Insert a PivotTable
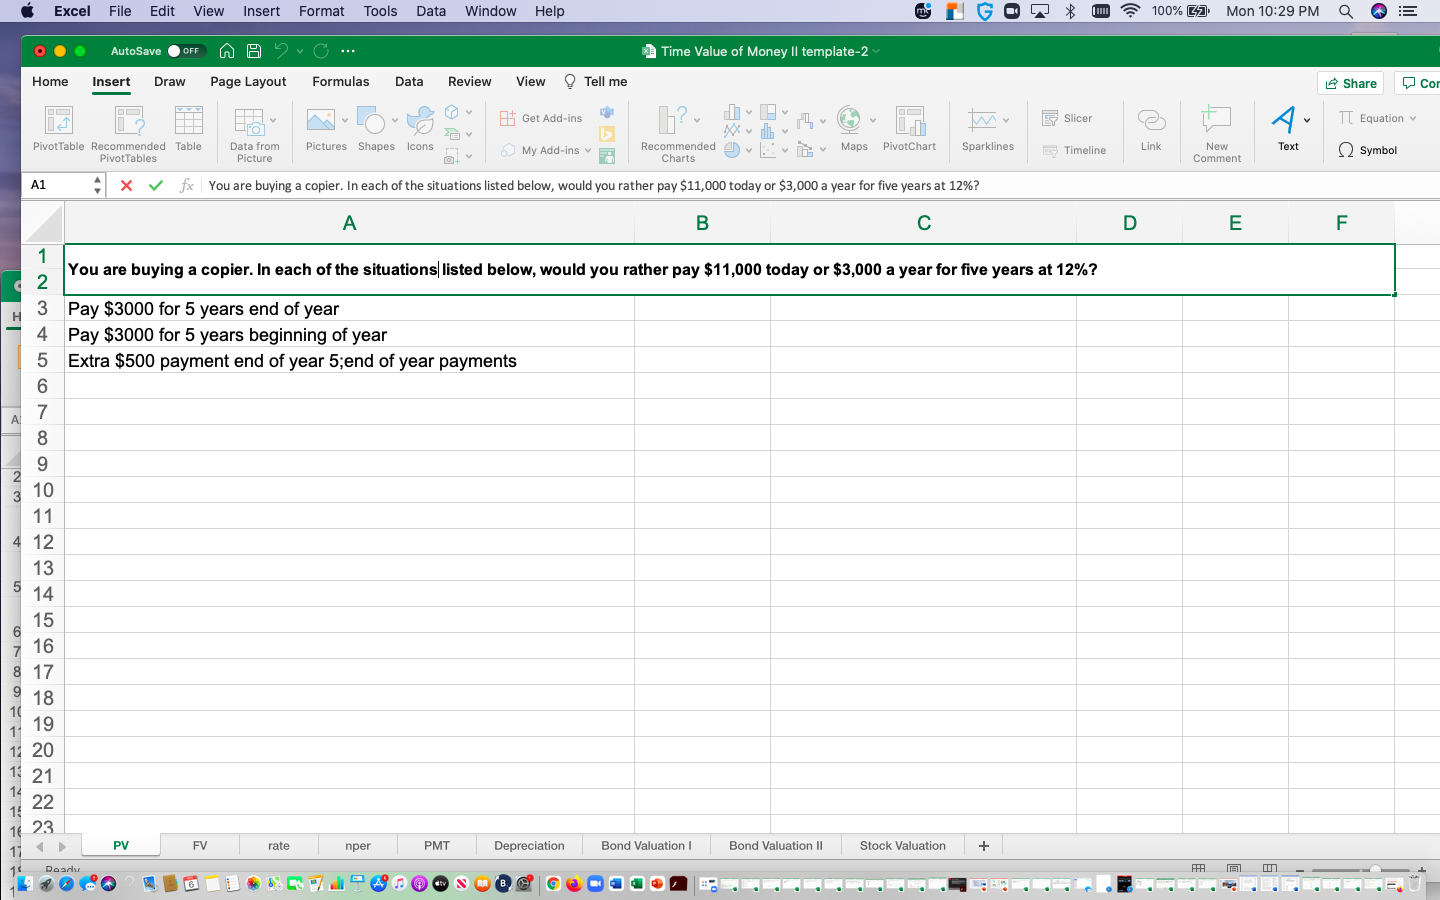Screen dimensions: 1440x900 [57, 130]
